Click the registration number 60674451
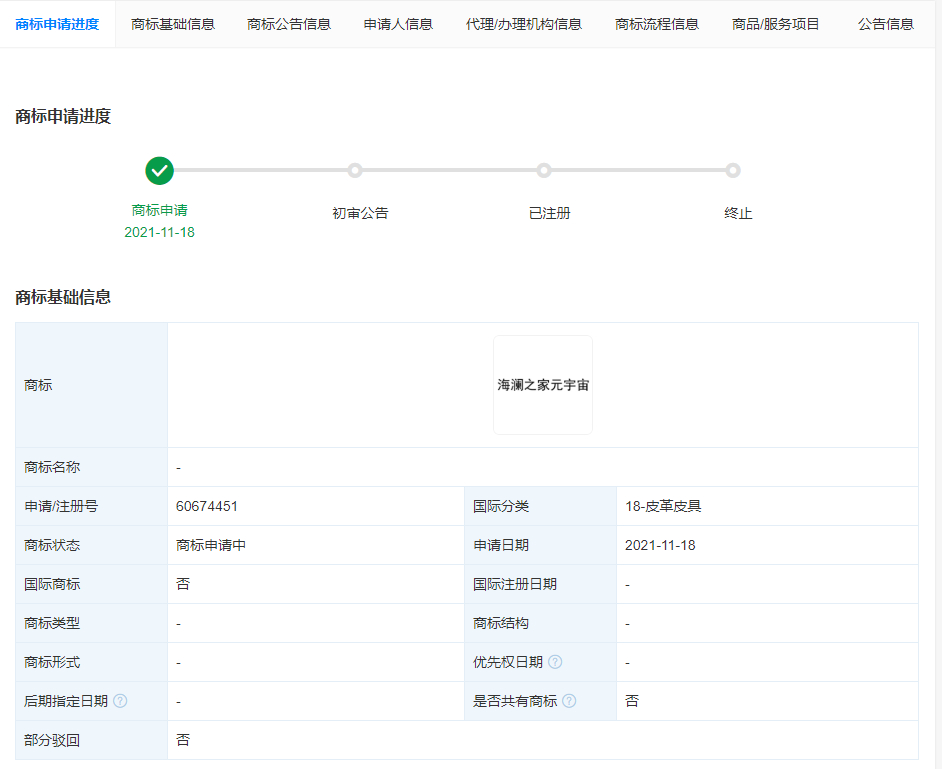This screenshot has width=942, height=769. click(x=207, y=506)
